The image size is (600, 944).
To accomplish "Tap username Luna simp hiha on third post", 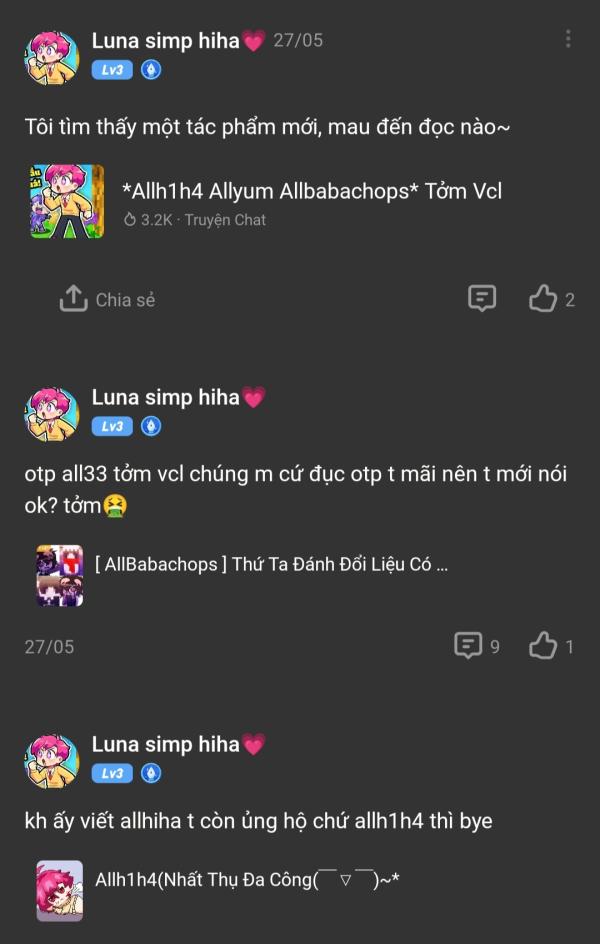I will [x=165, y=745].
